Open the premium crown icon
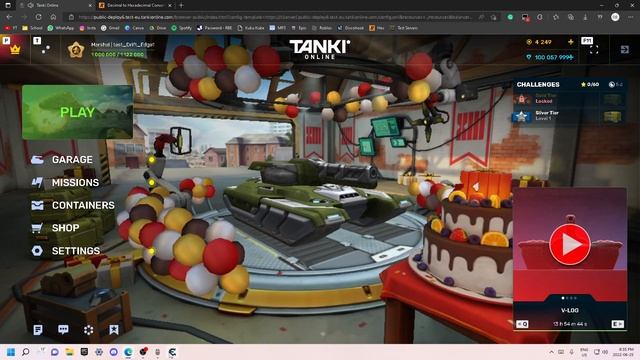This screenshot has width=640, height=360. point(15,50)
